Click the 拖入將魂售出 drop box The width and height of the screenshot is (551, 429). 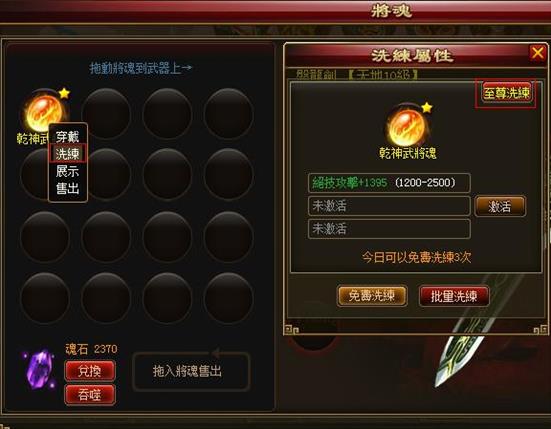(x=191, y=371)
